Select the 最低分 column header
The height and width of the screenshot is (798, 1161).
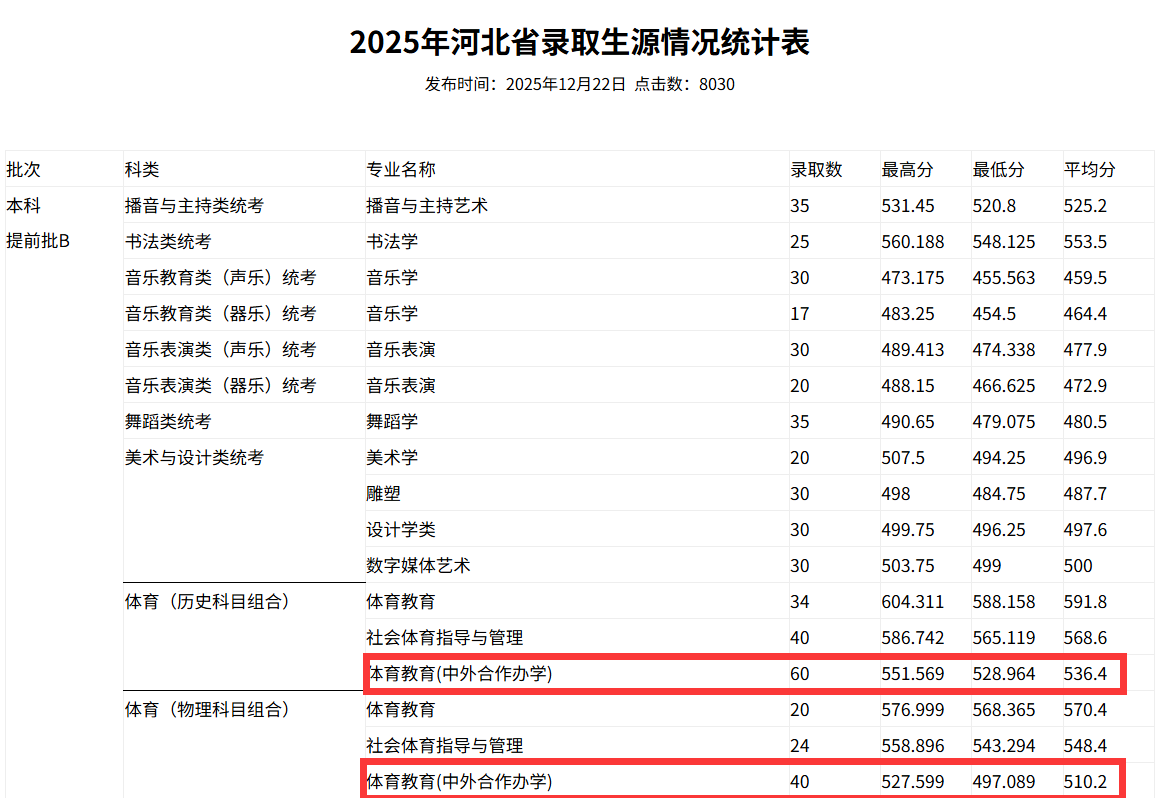pyautogui.click(x=998, y=170)
